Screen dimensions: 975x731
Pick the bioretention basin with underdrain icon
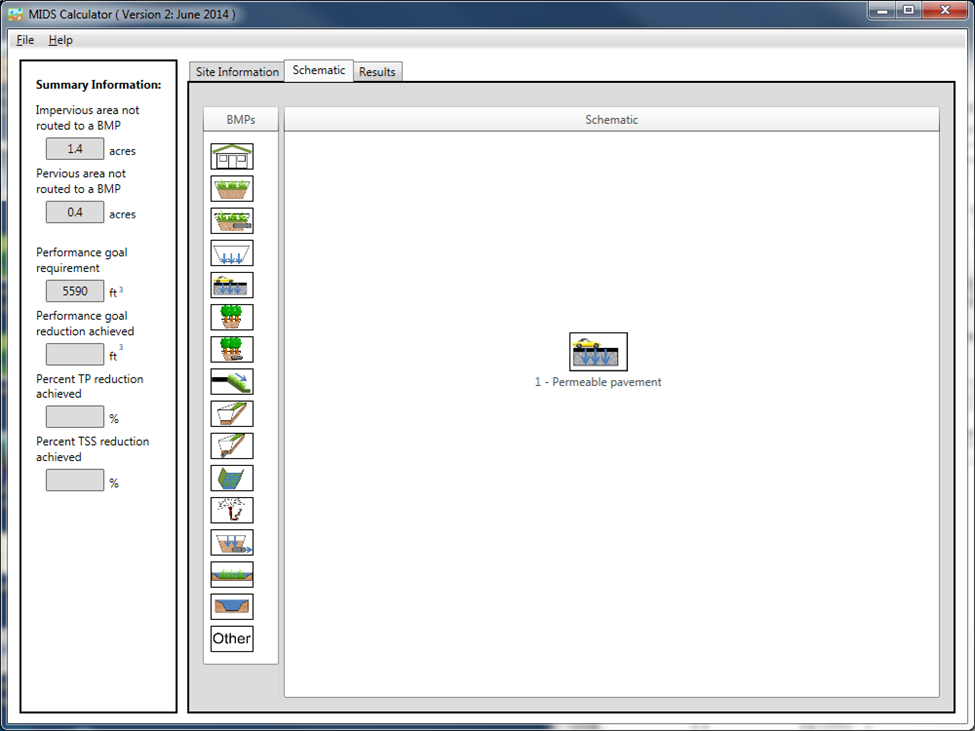coord(232,221)
